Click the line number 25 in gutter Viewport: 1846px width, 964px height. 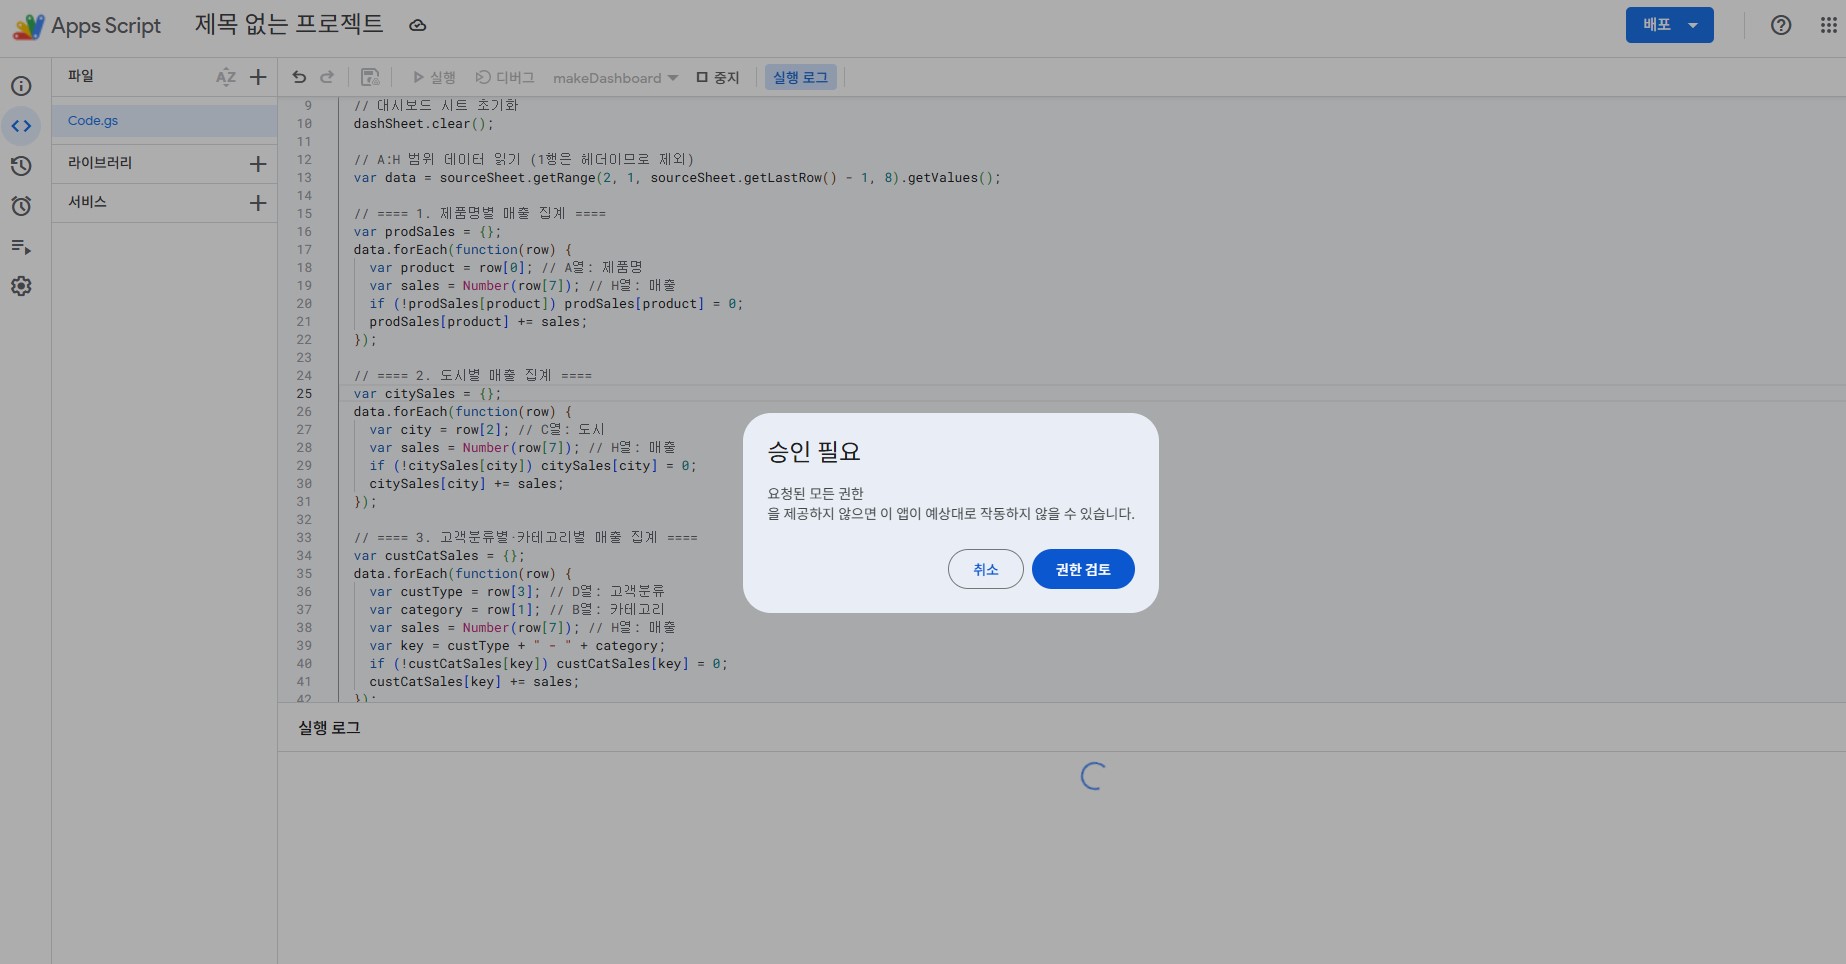point(304,394)
